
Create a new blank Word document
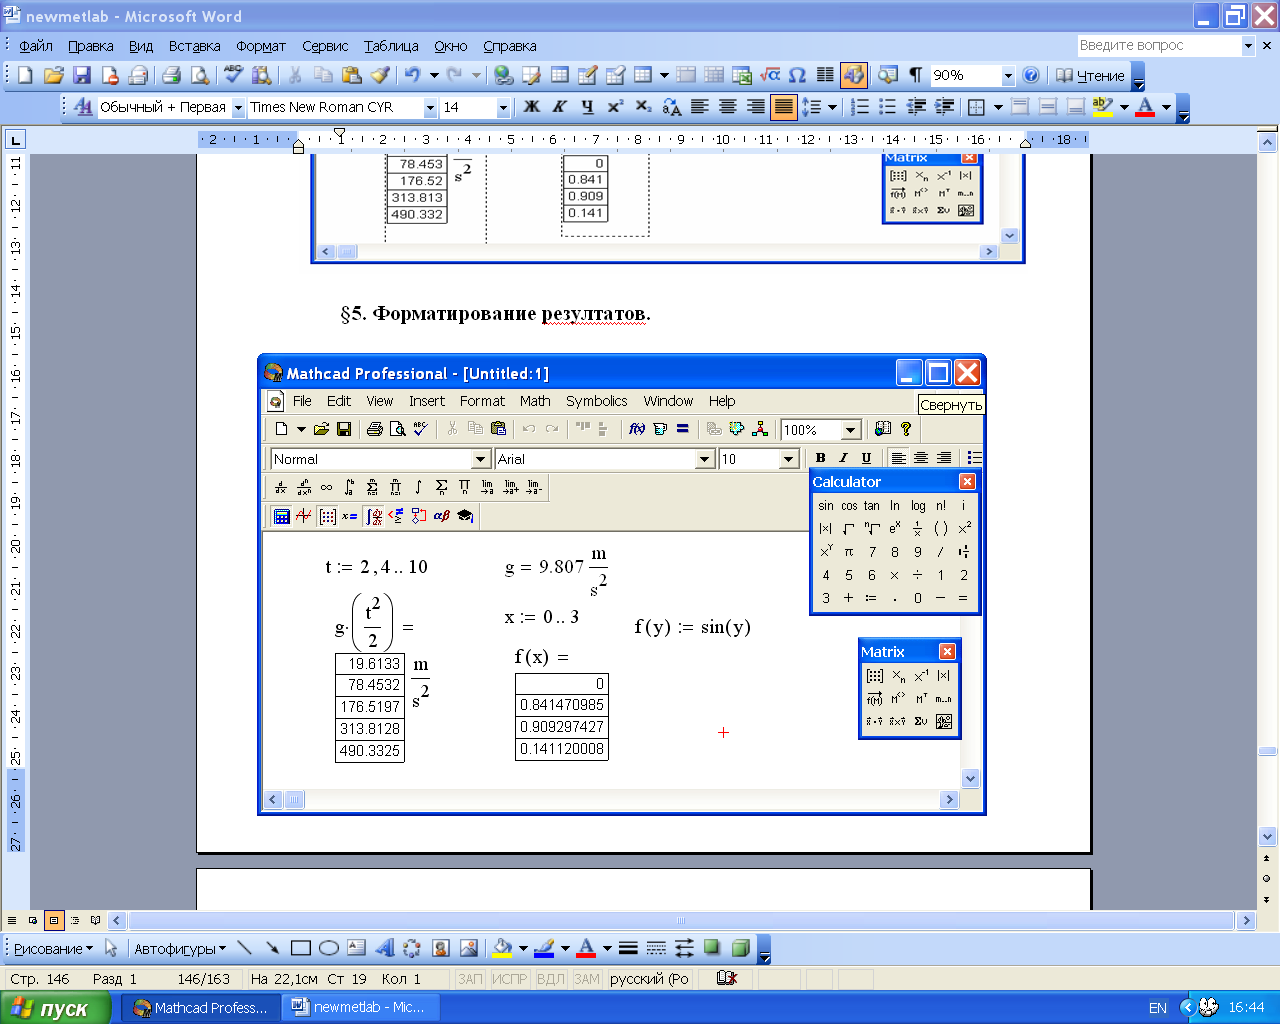(26, 76)
